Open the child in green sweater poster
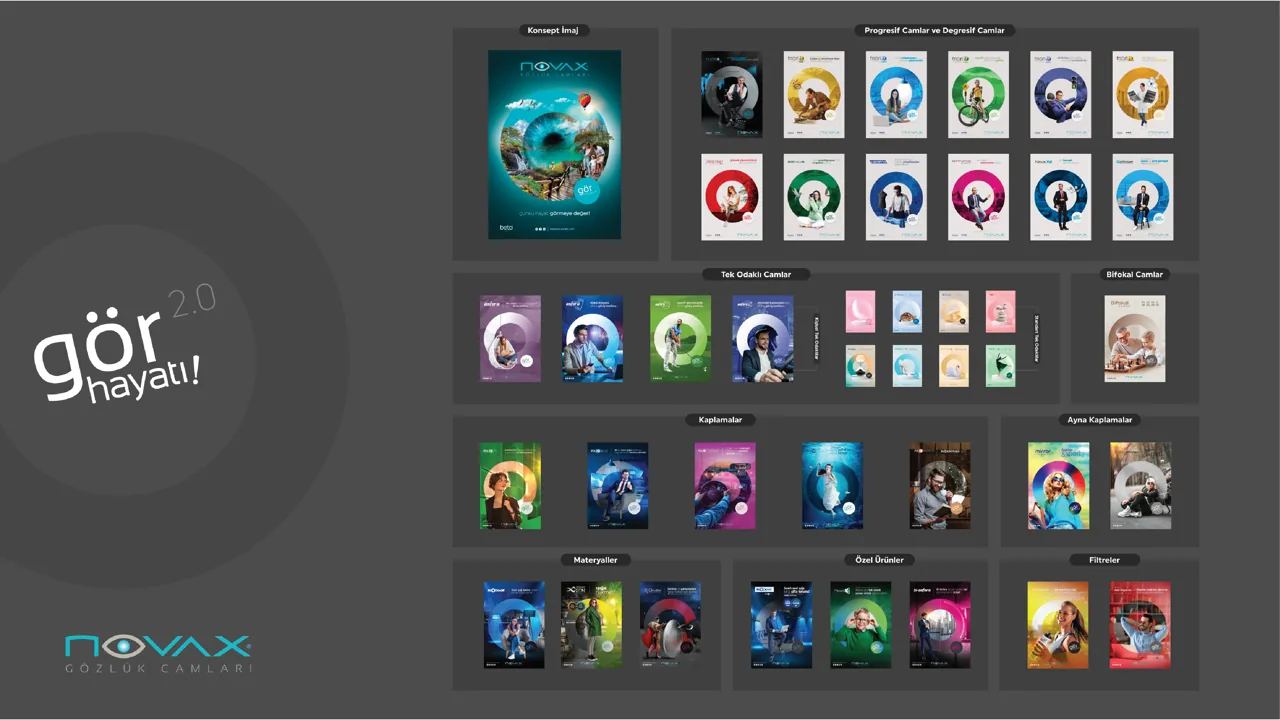 [x=860, y=625]
